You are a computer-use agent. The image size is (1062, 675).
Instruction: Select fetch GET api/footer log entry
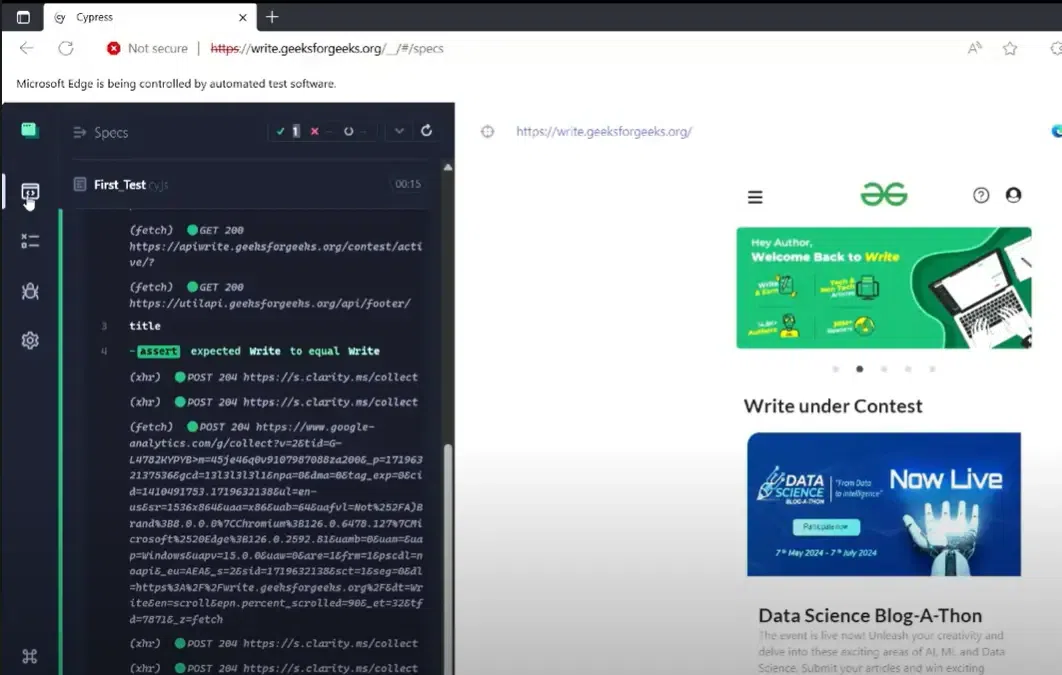270,295
